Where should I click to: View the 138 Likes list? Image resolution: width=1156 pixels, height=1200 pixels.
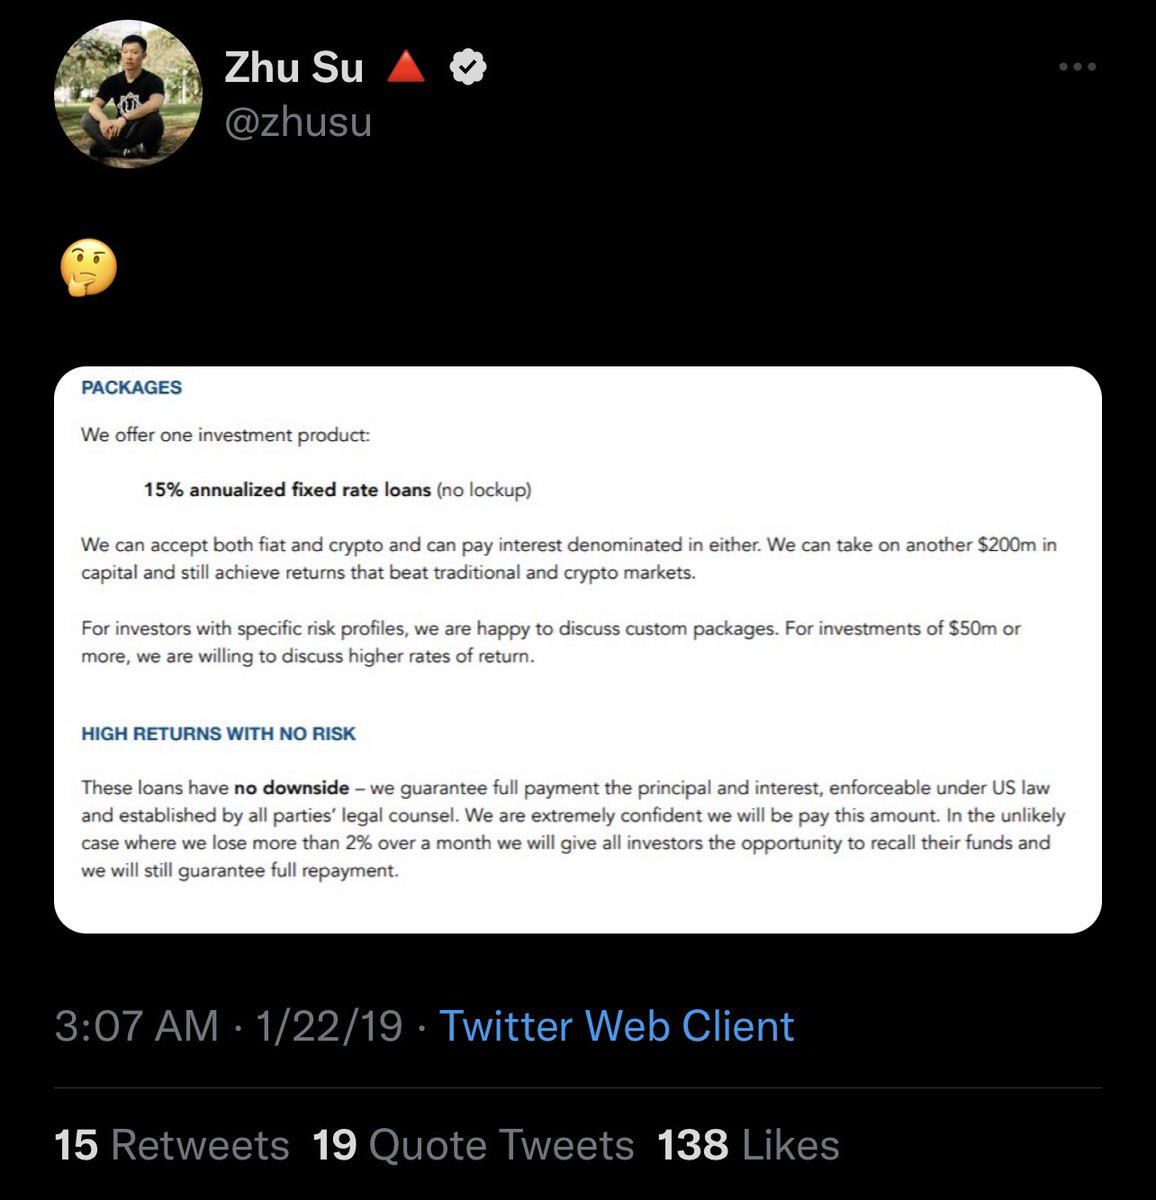click(748, 1145)
